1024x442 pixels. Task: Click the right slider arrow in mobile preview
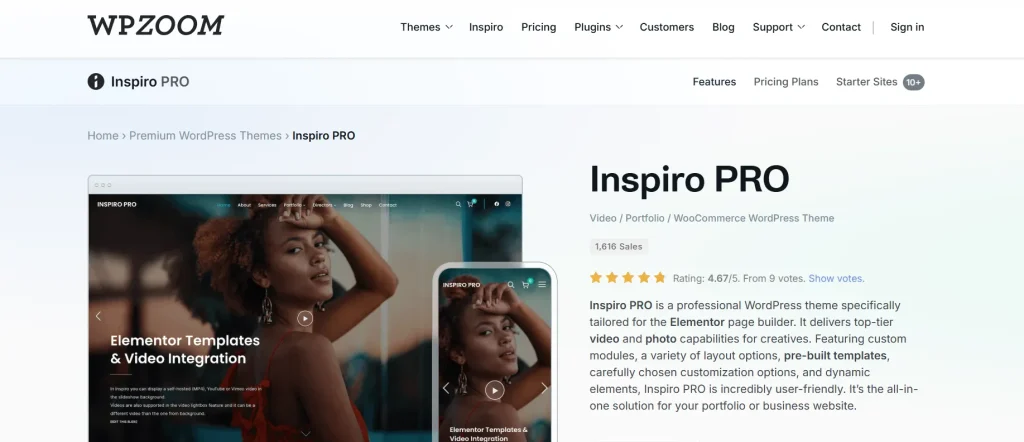click(x=544, y=388)
